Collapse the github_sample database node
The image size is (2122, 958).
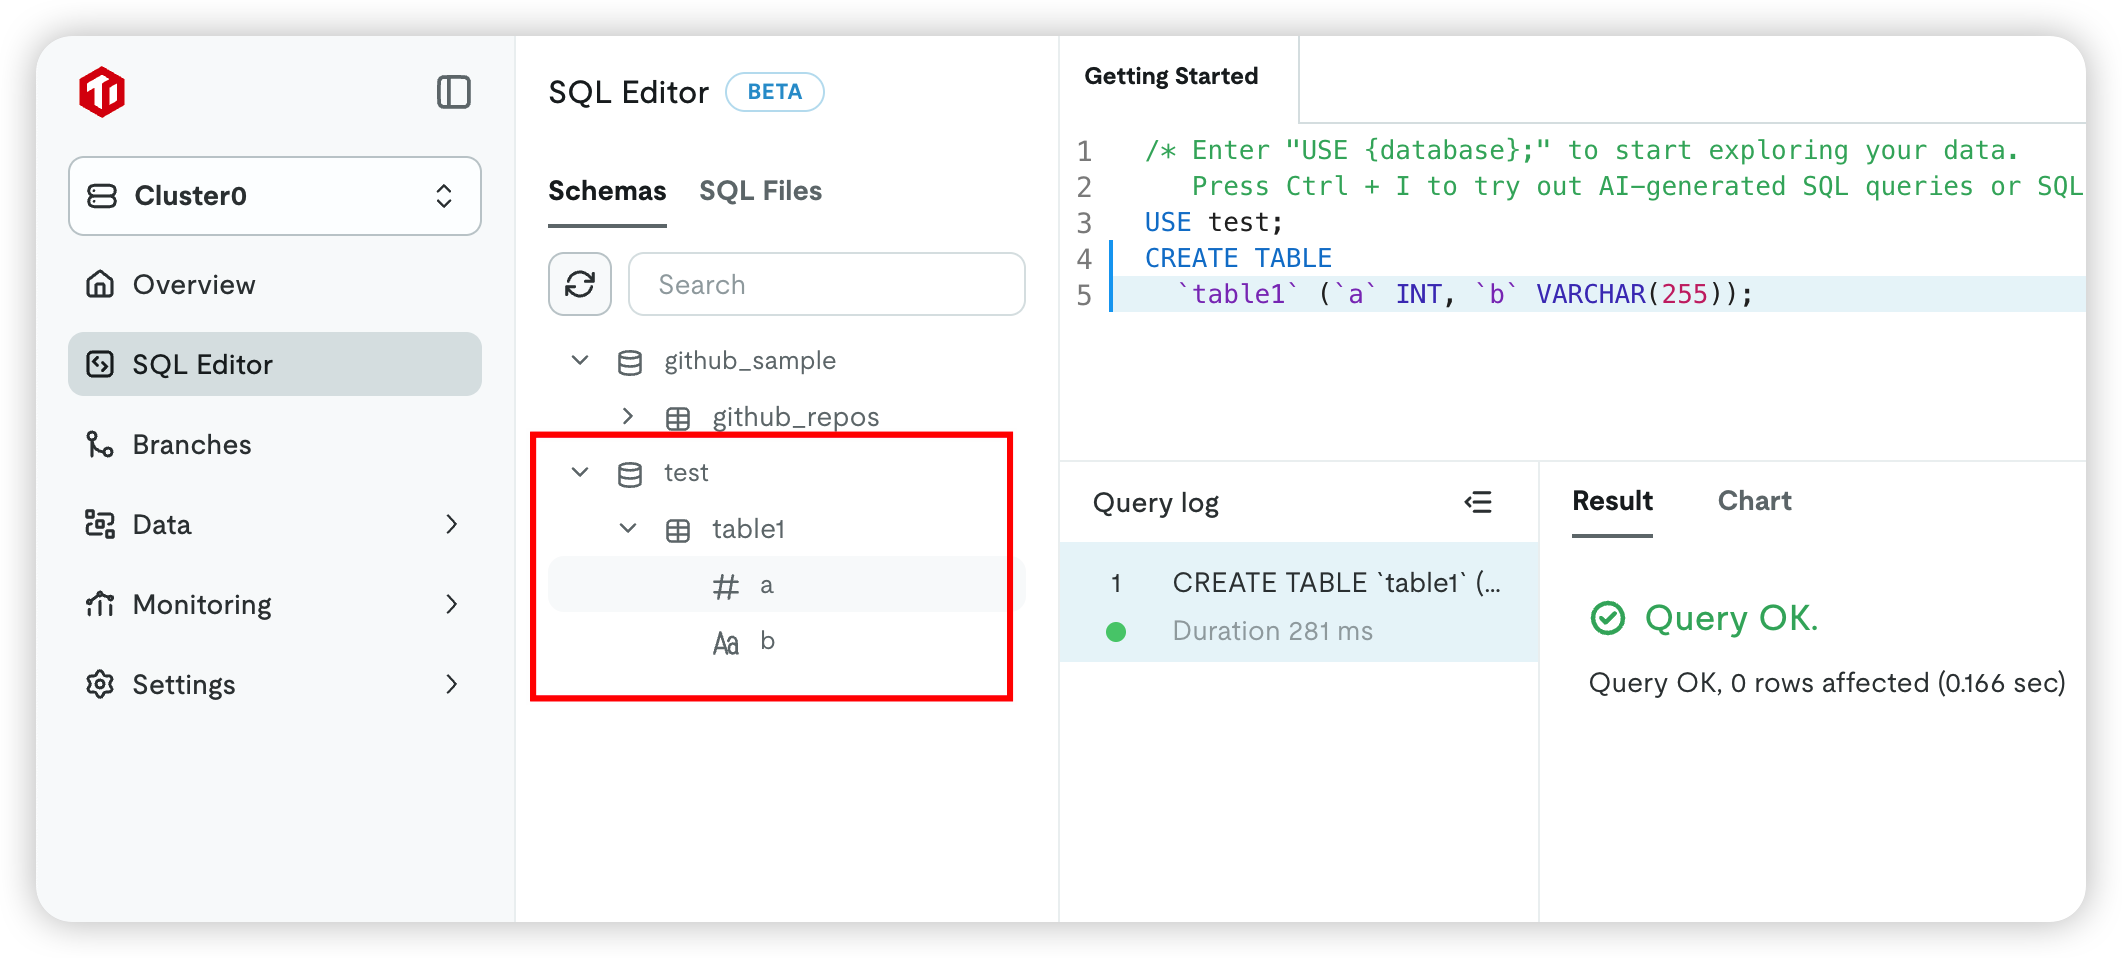click(x=580, y=360)
